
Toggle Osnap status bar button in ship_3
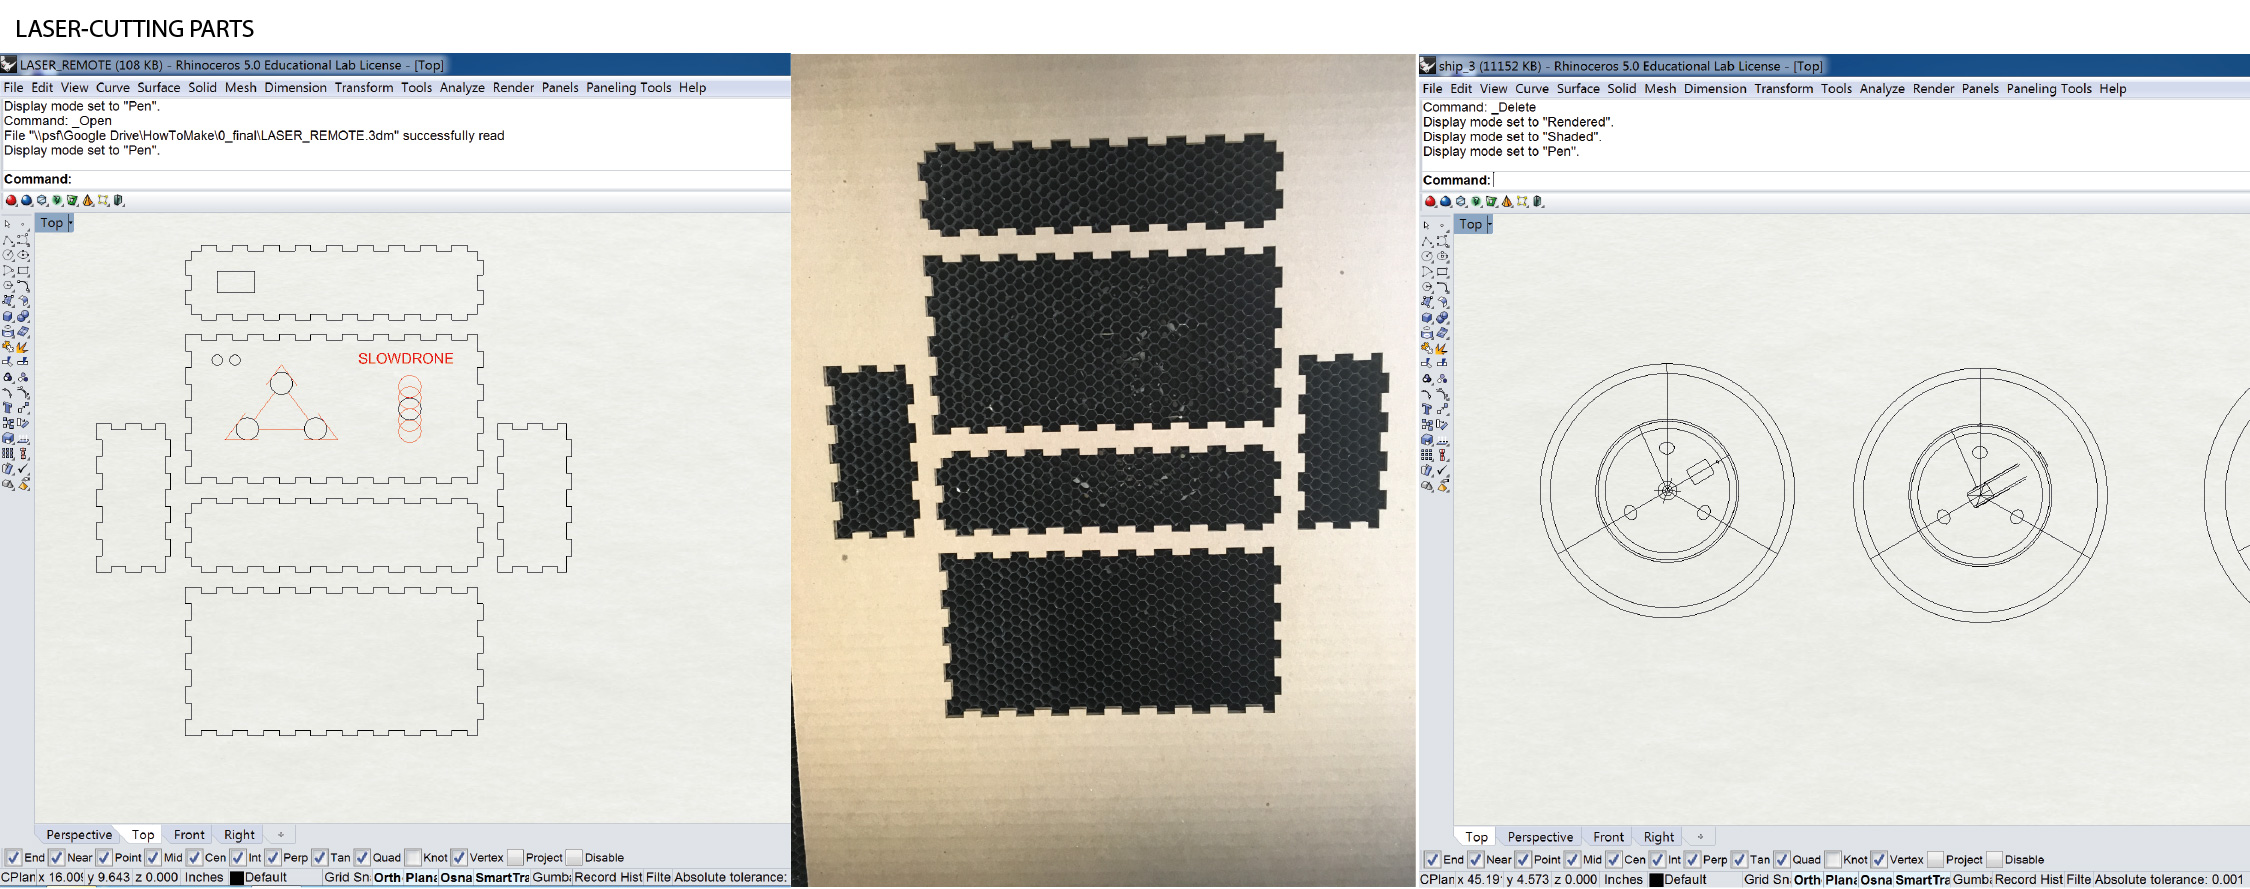(1876, 879)
